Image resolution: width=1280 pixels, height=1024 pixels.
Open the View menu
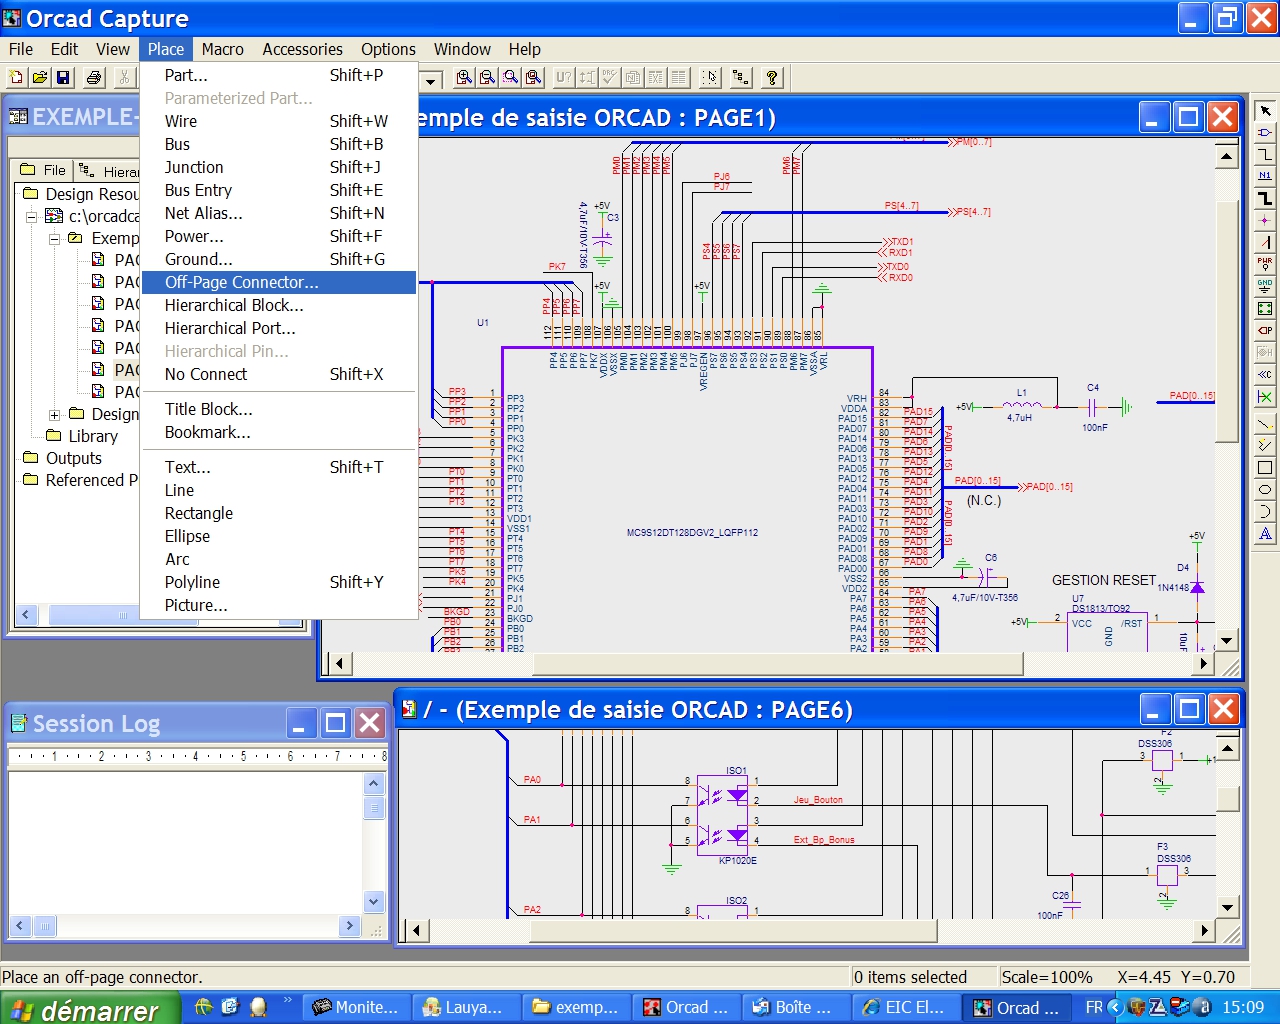click(112, 49)
